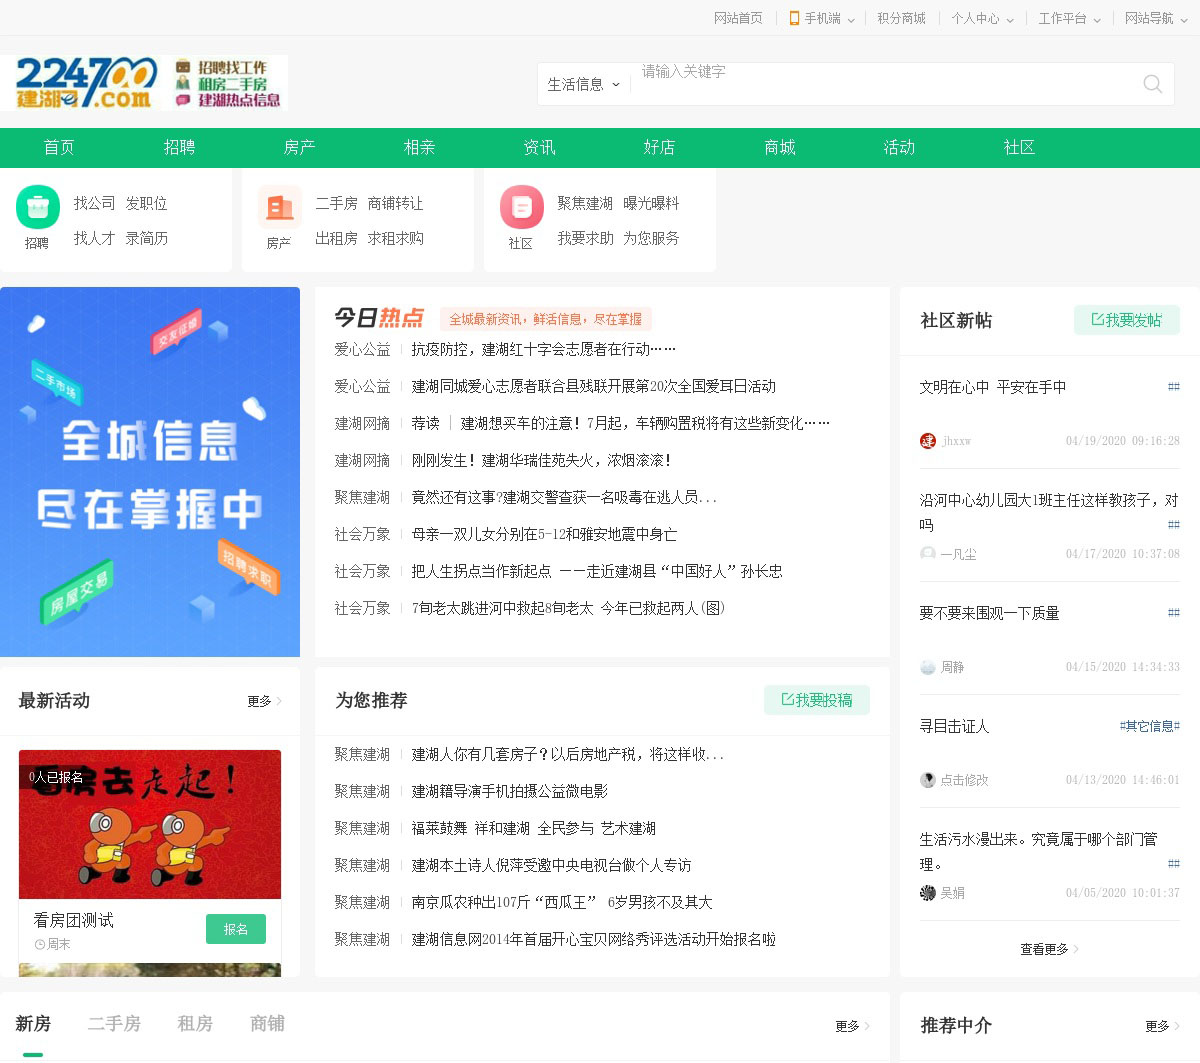Open post 文明在心中 平安在手中
The height and width of the screenshot is (1063, 1200).
click(x=993, y=387)
